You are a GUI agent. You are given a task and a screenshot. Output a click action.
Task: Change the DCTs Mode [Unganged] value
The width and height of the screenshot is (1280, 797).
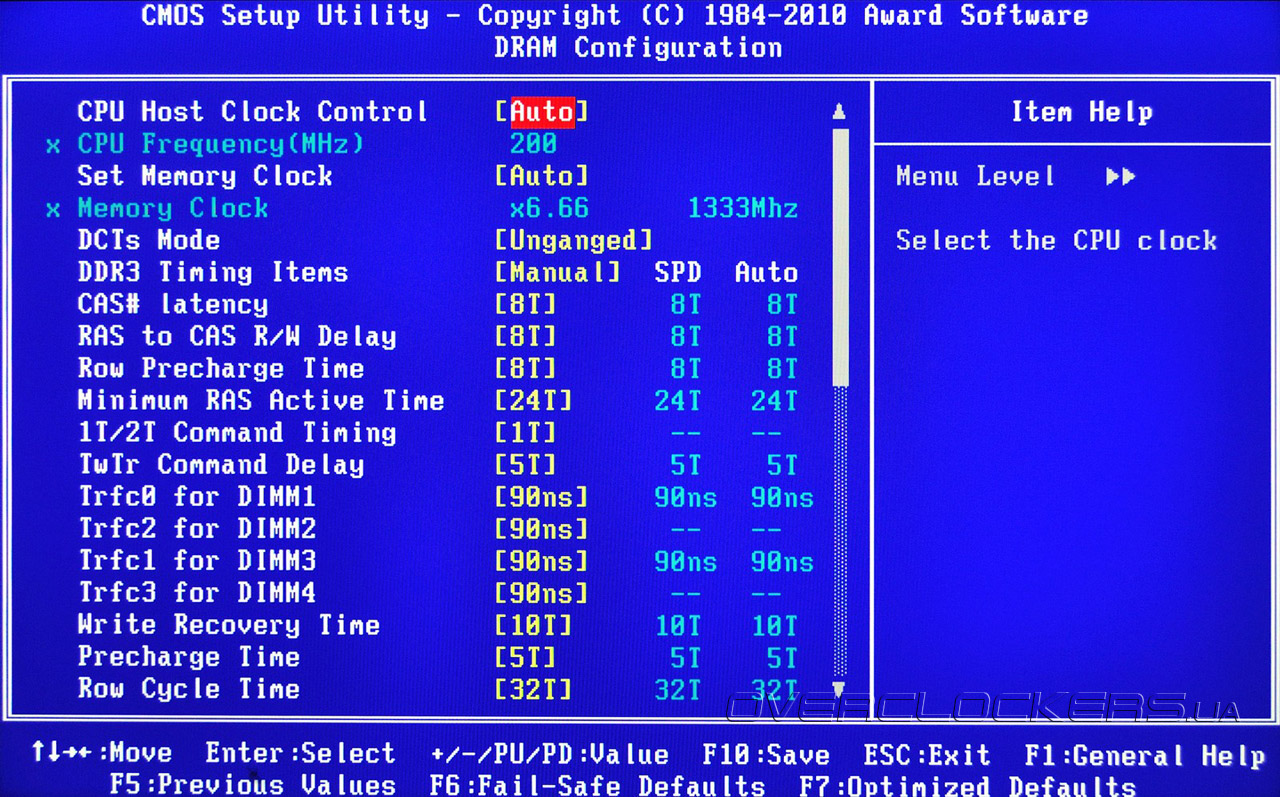pos(574,240)
